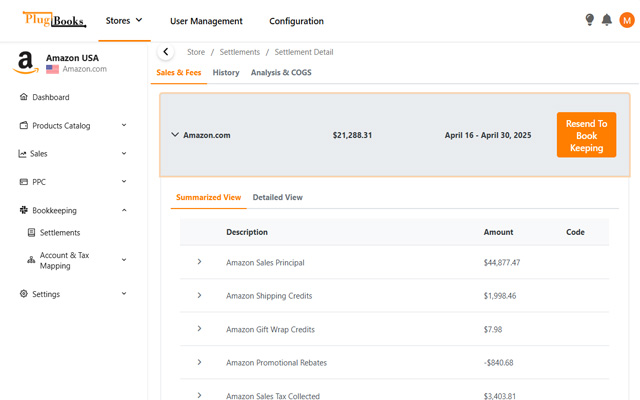Click the Settings gear icon
This screenshot has height=400, width=640.
pos(24,293)
